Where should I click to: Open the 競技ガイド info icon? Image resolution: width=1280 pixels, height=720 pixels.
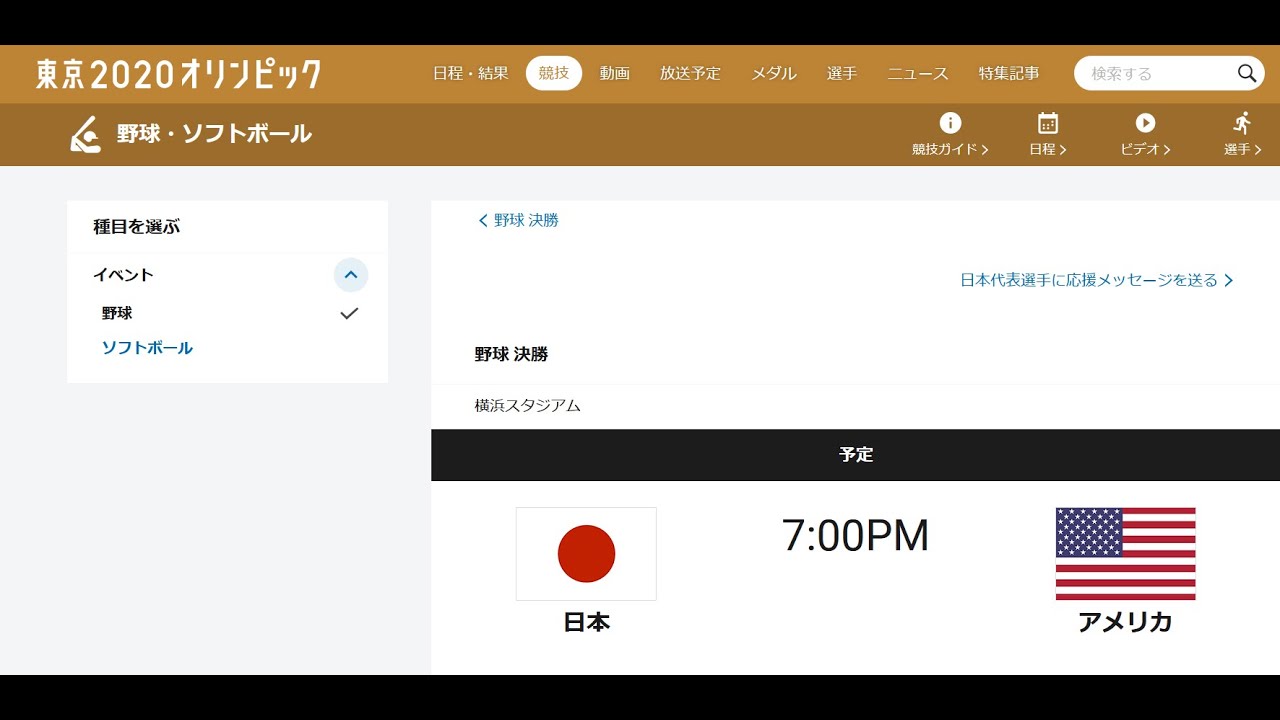coord(950,123)
